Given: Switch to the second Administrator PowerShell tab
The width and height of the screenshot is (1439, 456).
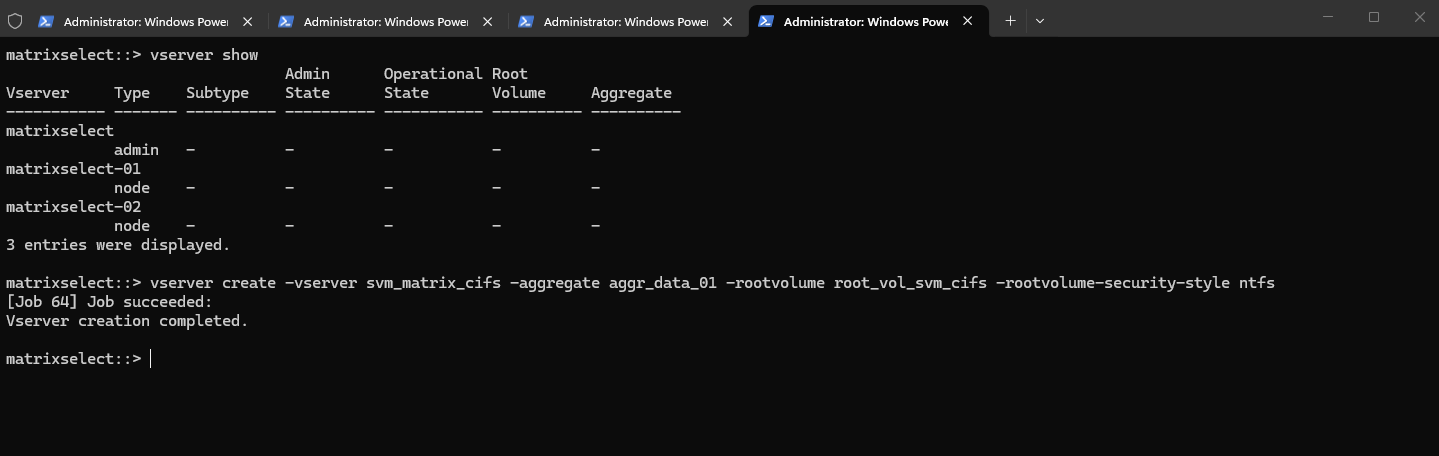Looking at the screenshot, I should click(x=385, y=21).
